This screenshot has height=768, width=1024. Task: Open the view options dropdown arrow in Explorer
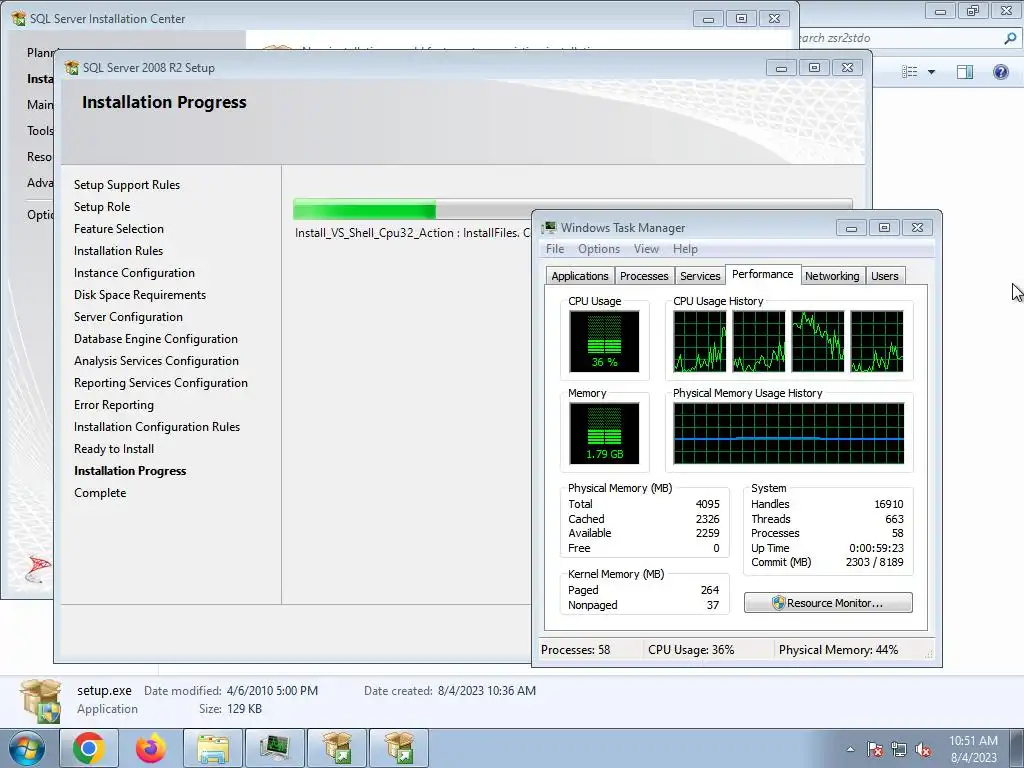pyautogui.click(x=931, y=72)
